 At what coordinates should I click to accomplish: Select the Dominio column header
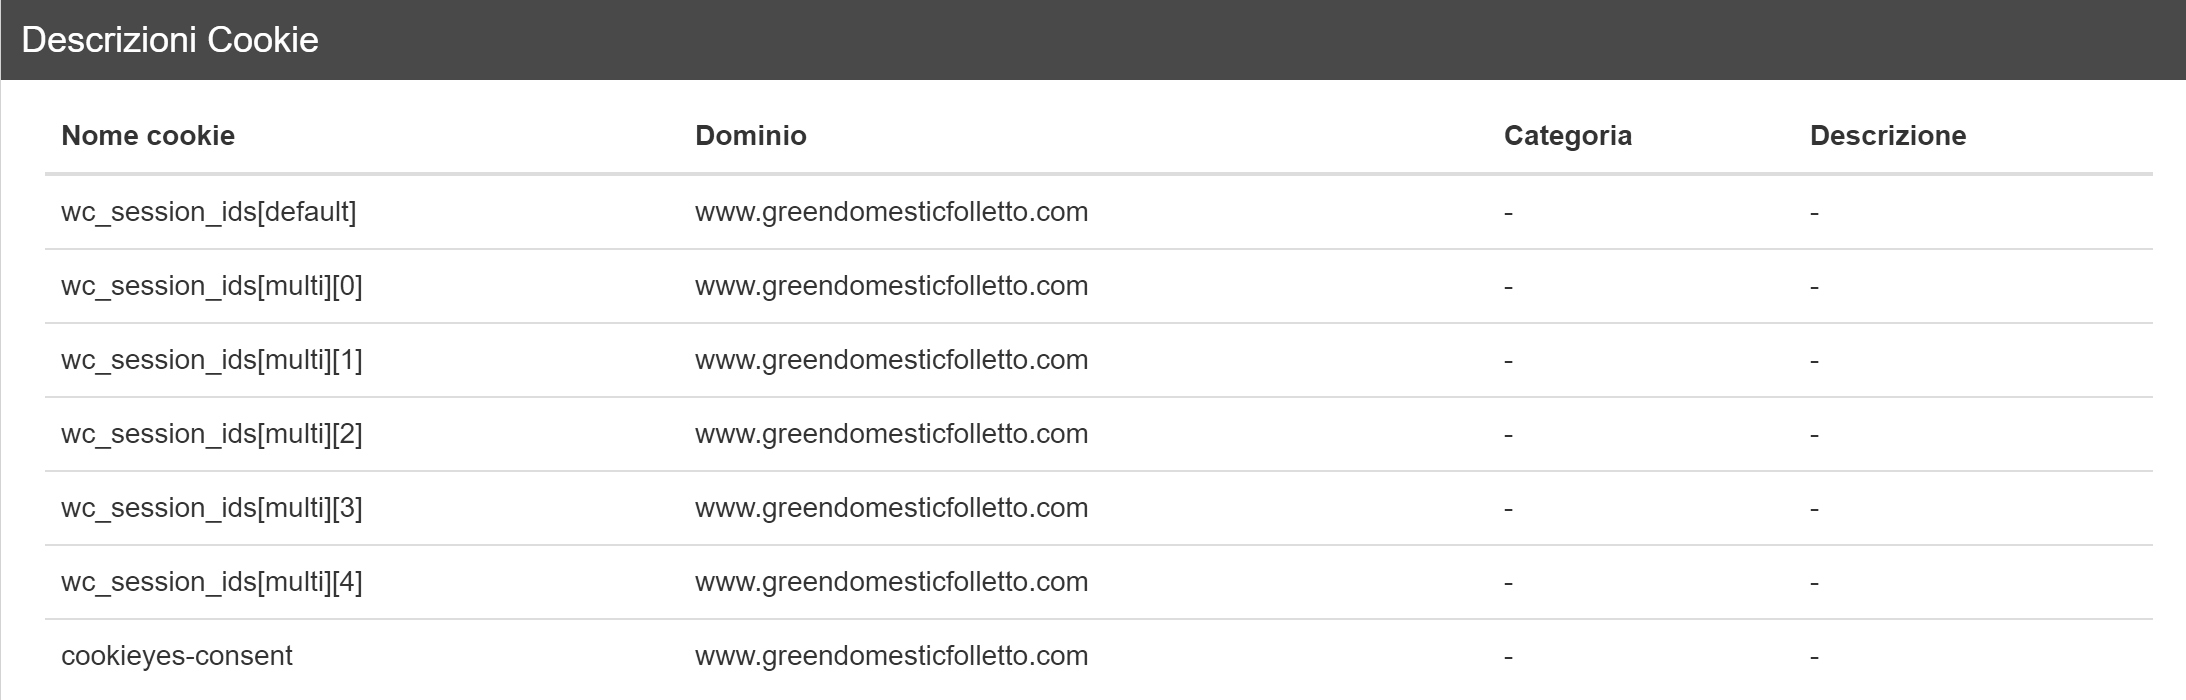[x=751, y=136]
